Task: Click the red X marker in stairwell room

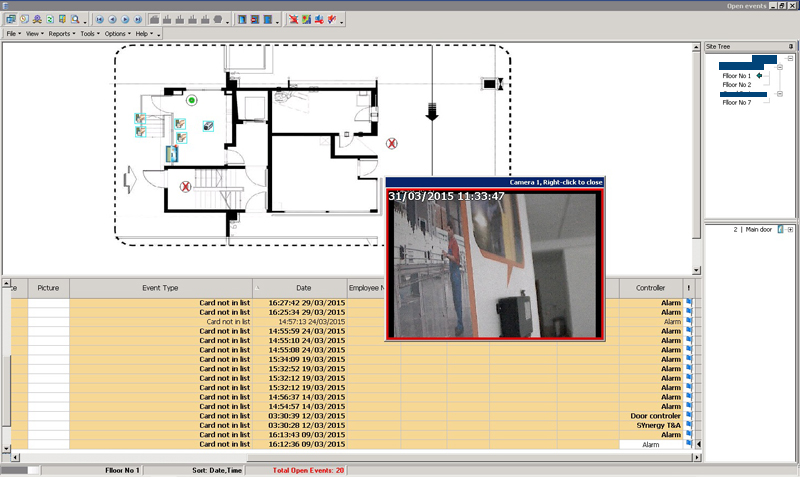Action: click(185, 187)
